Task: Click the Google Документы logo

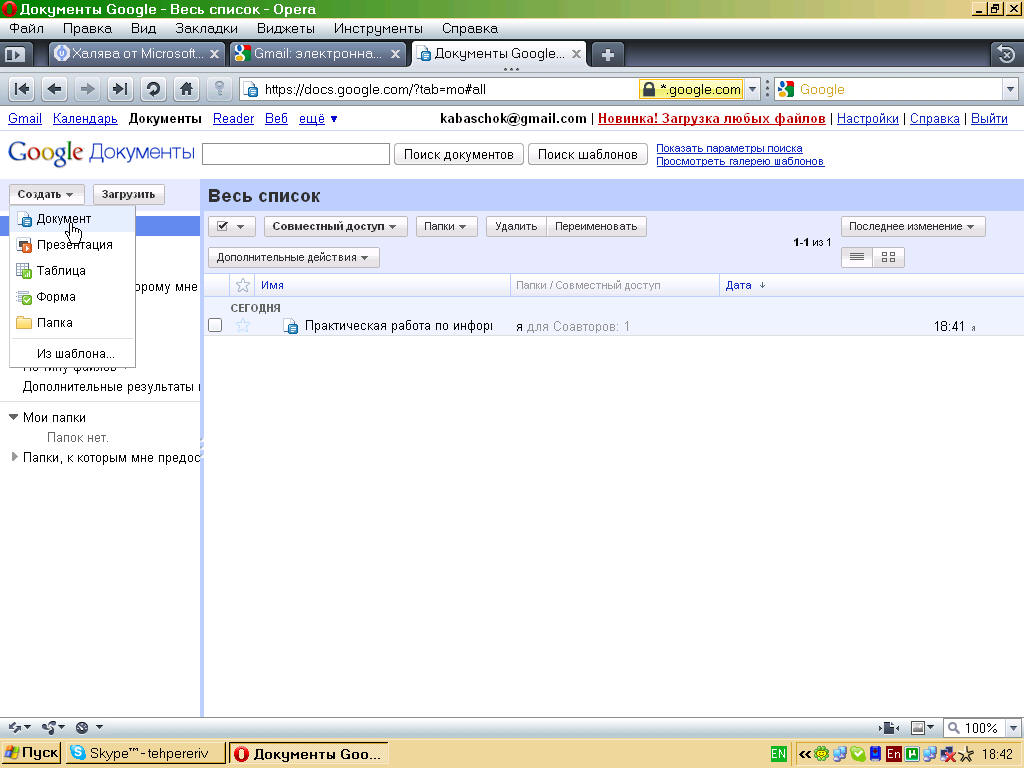Action: pos(101,153)
